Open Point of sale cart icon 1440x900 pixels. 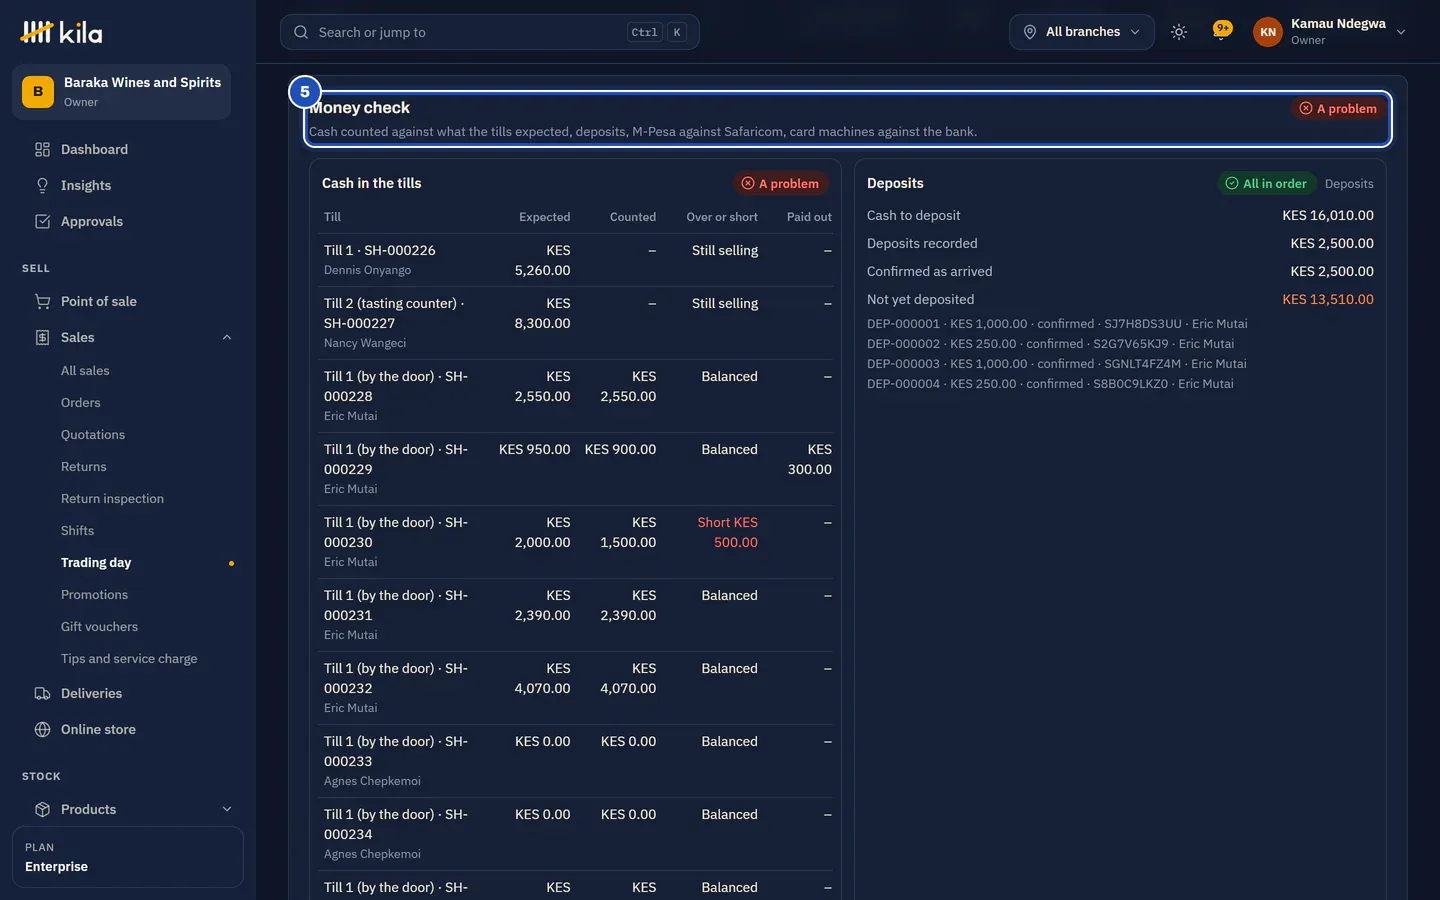tap(42, 302)
